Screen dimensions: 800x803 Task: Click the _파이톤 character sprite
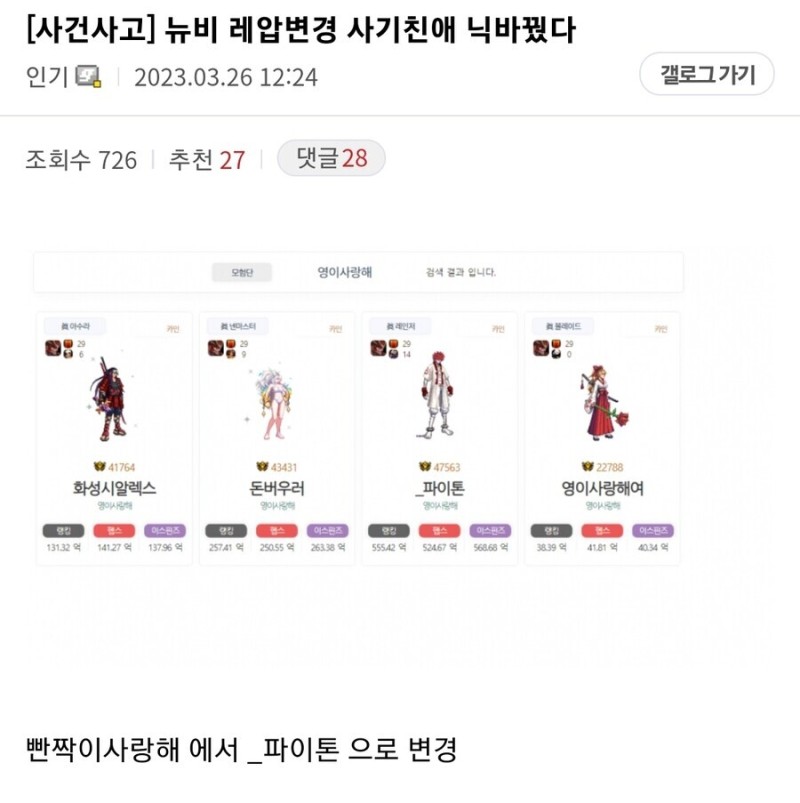(x=436, y=394)
